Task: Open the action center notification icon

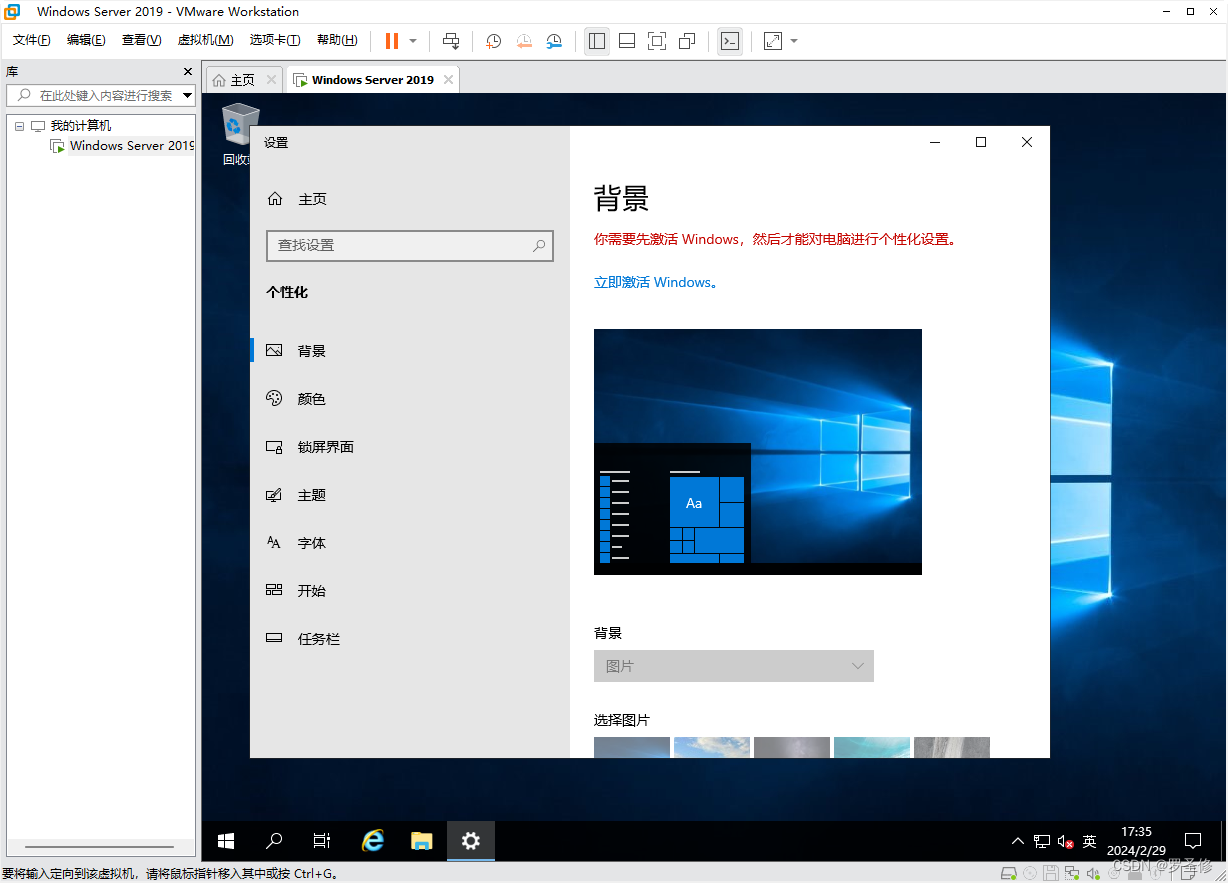Action: click(1193, 841)
